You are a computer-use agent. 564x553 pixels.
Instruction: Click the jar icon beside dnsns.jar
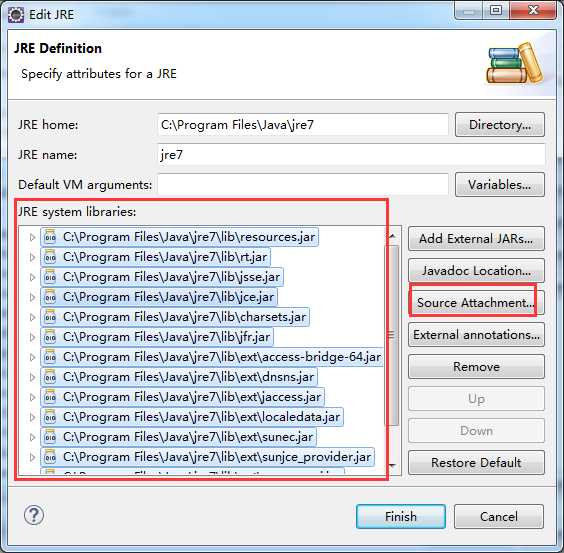click(x=50, y=377)
